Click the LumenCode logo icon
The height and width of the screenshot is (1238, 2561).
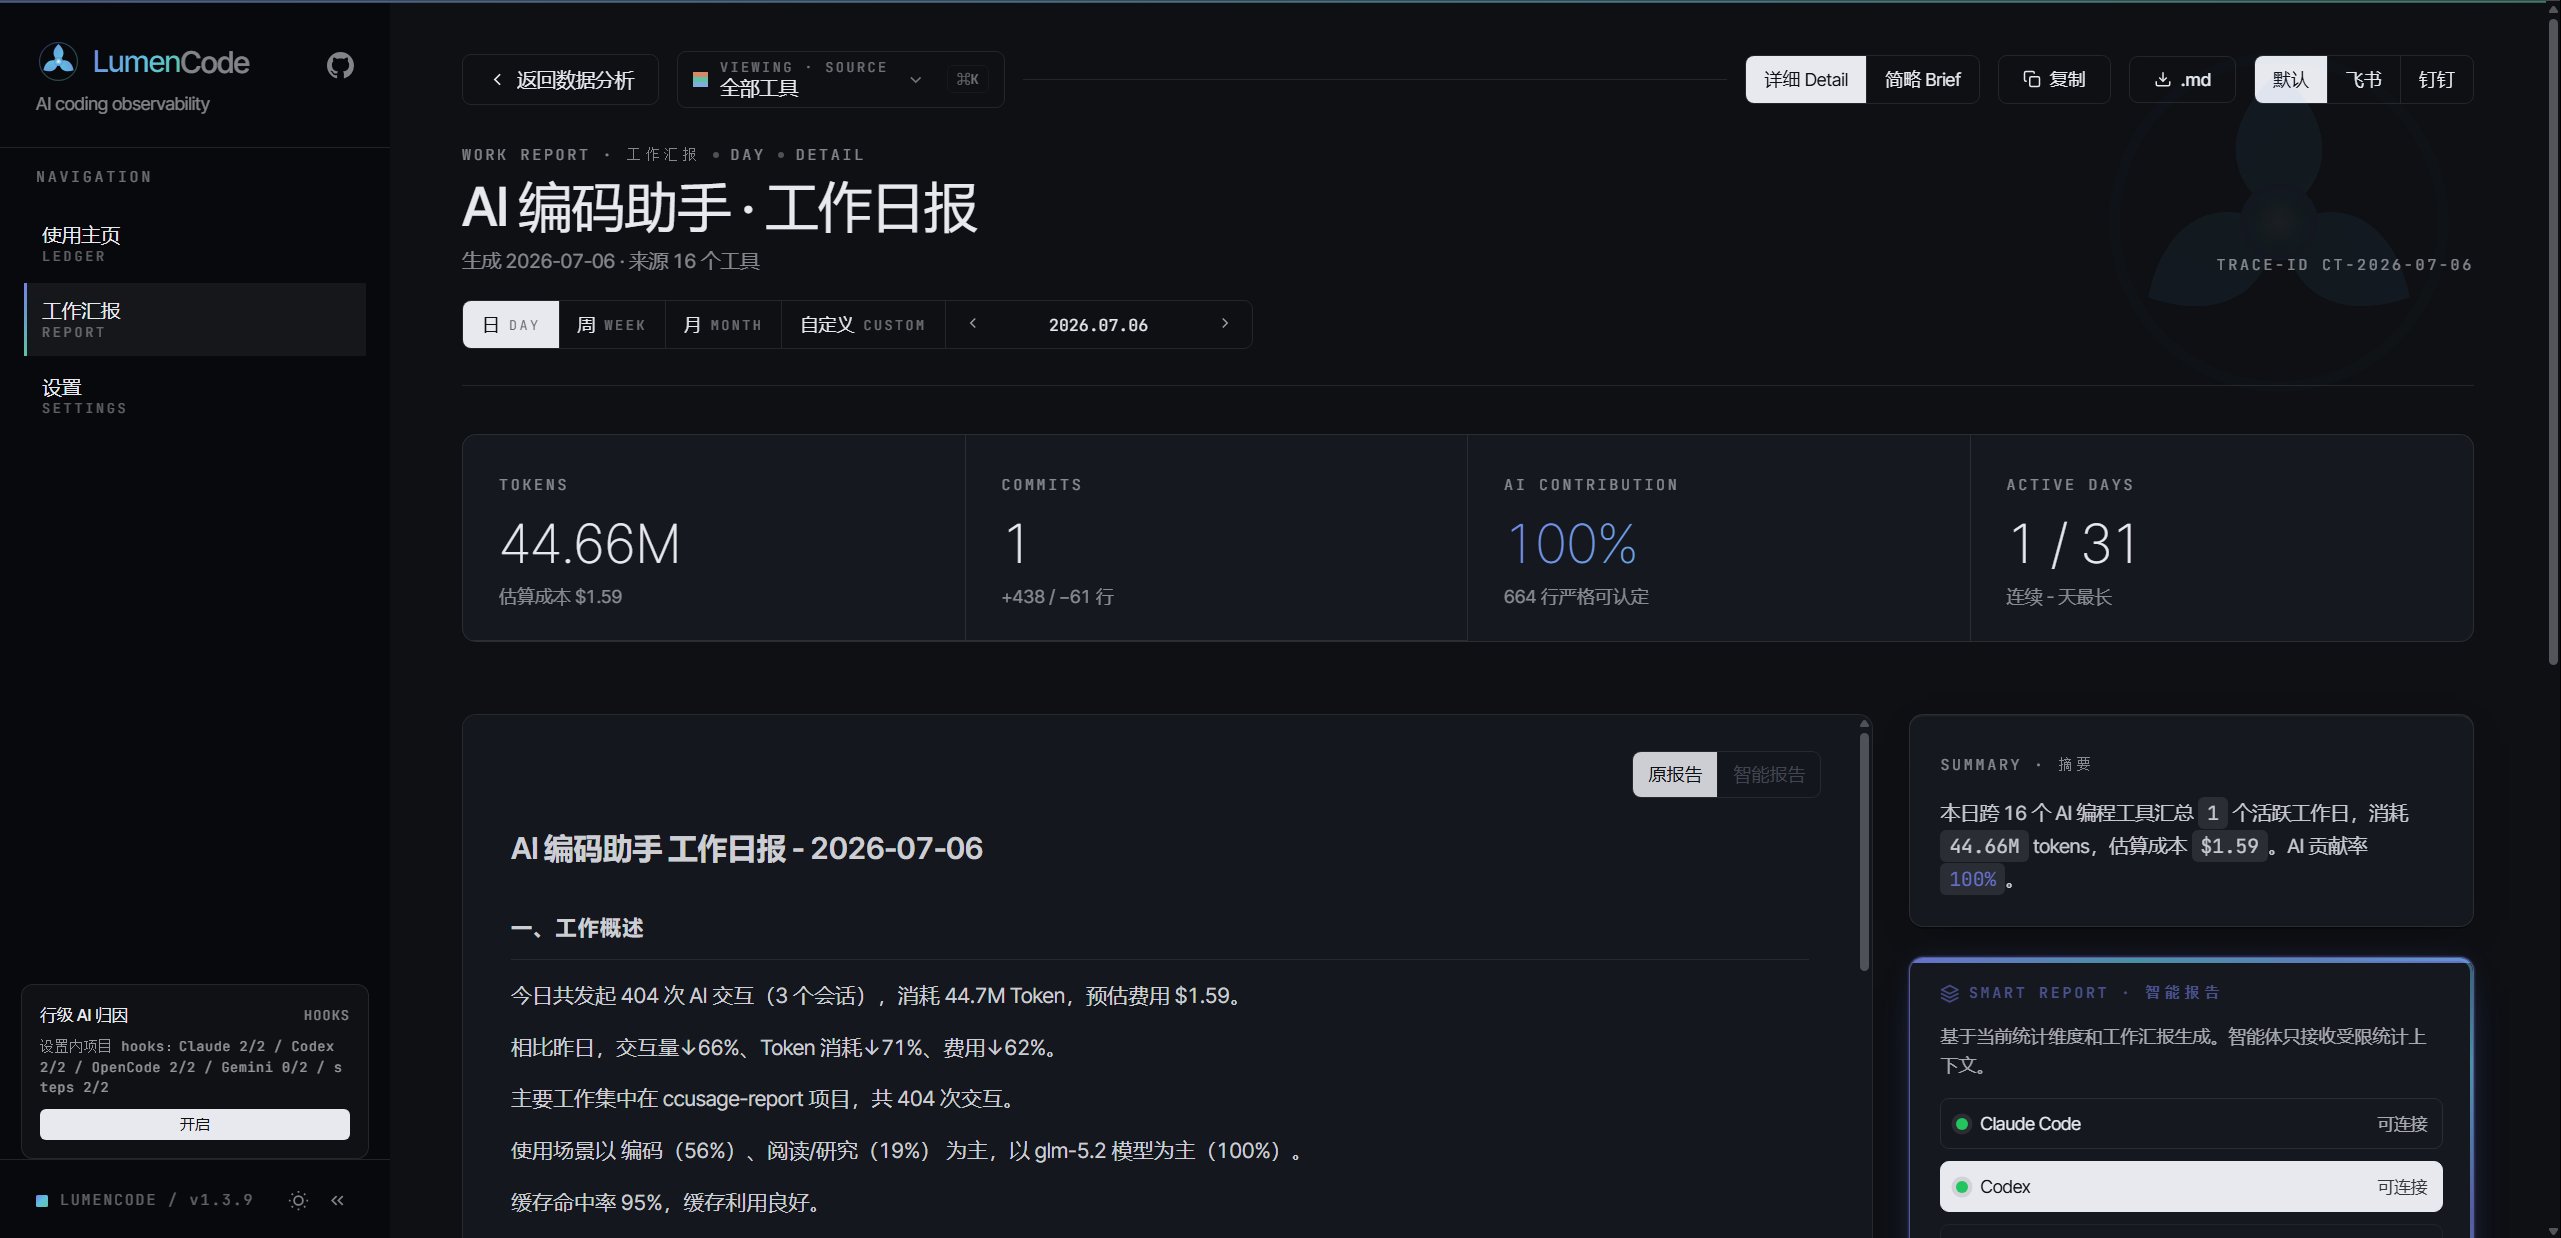(58, 62)
